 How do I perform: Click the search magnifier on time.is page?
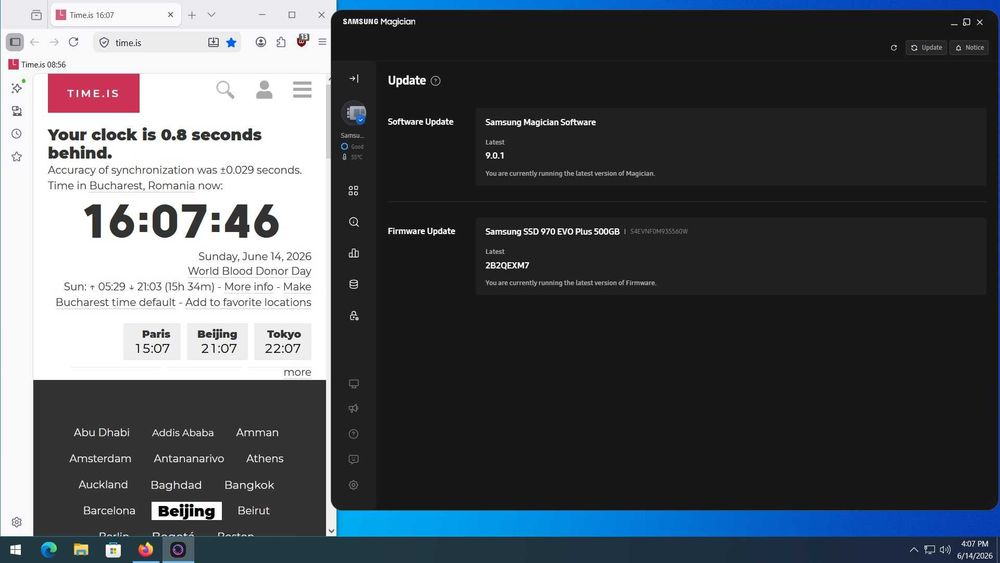(225, 90)
